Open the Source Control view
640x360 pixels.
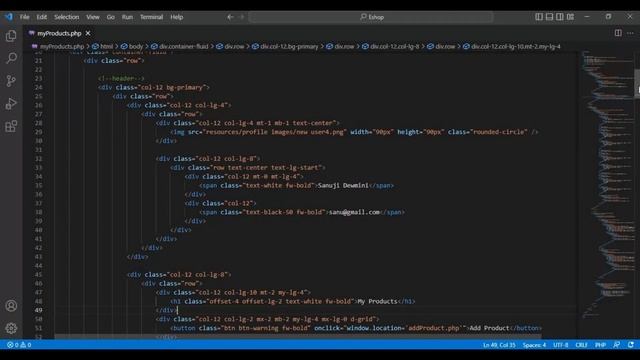(x=11, y=81)
